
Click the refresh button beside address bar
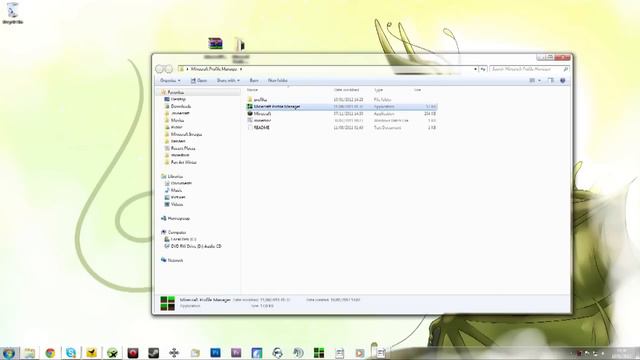(483, 69)
